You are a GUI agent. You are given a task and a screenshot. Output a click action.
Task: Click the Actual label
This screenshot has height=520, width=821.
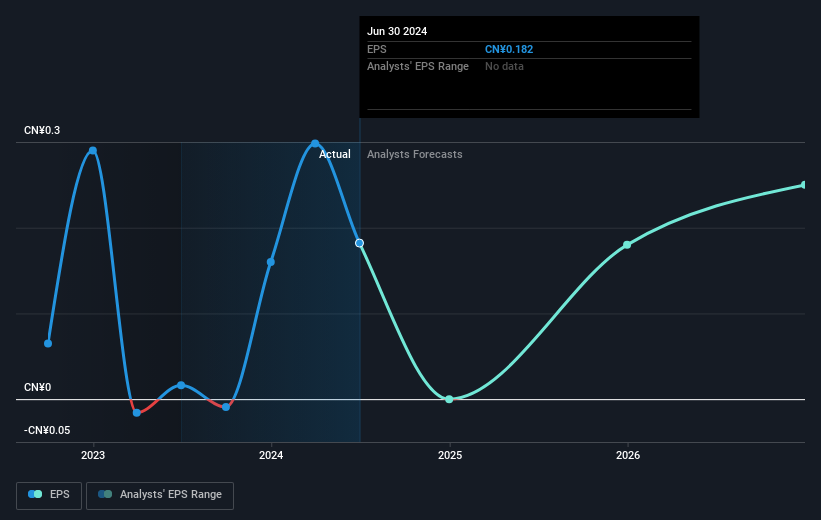335,154
